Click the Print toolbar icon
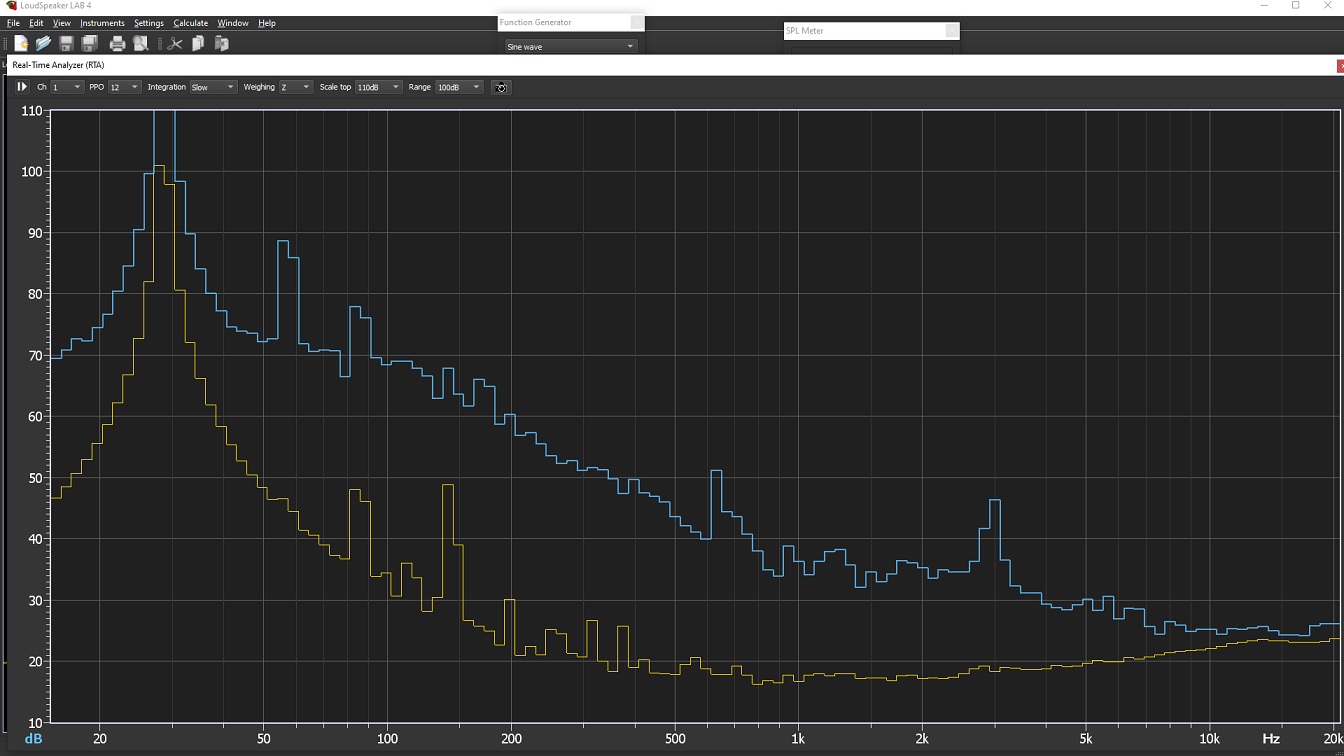 click(117, 44)
